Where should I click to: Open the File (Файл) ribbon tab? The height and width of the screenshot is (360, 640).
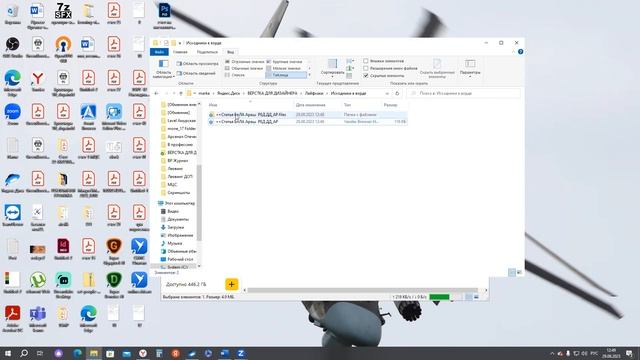(x=159, y=52)
